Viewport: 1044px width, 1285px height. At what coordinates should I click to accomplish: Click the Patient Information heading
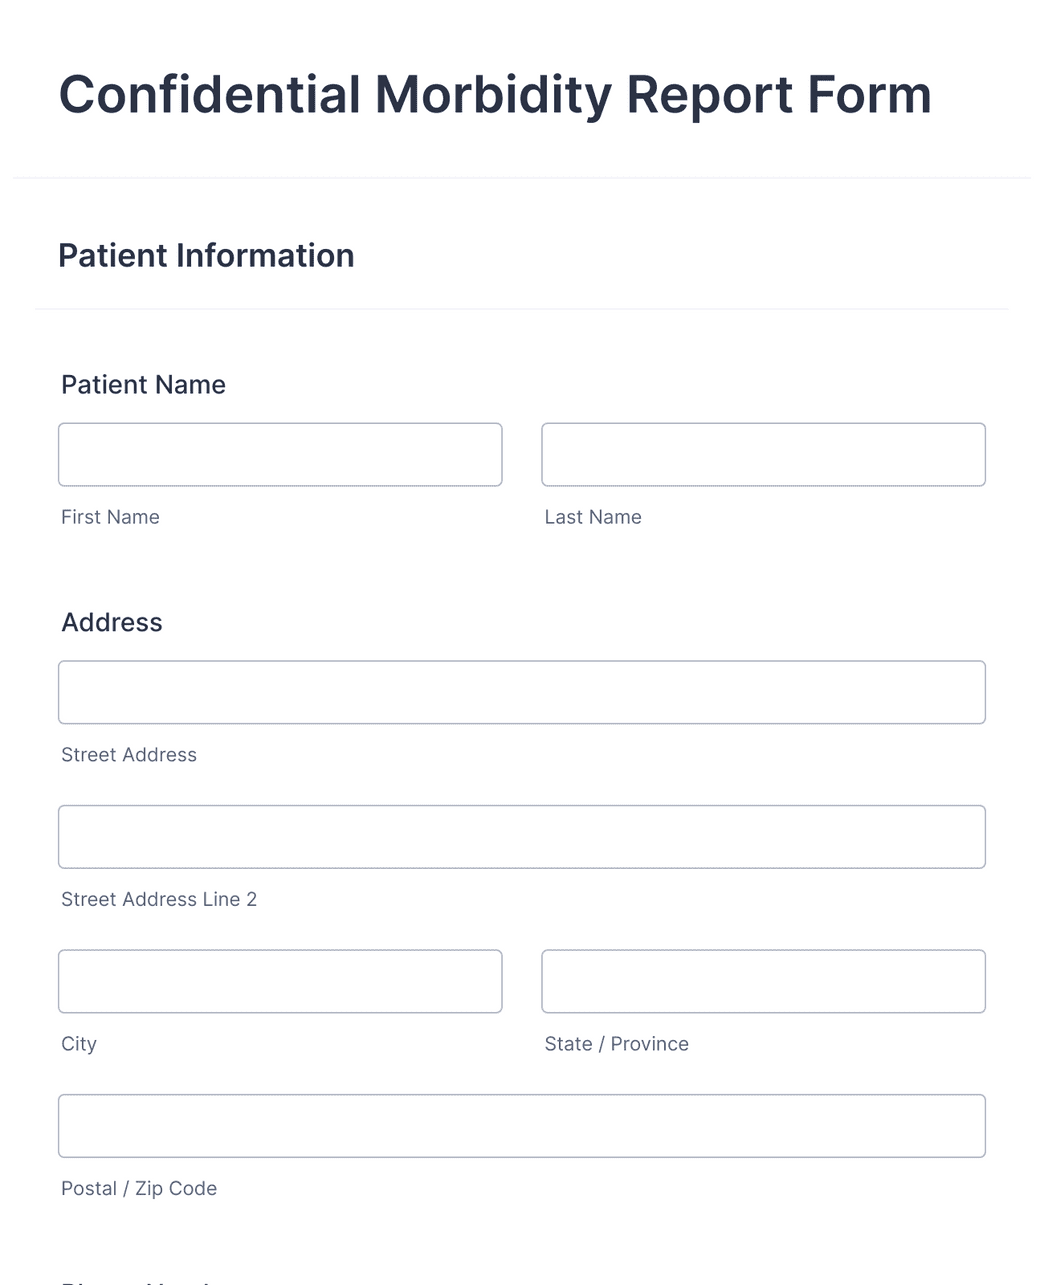206,256
